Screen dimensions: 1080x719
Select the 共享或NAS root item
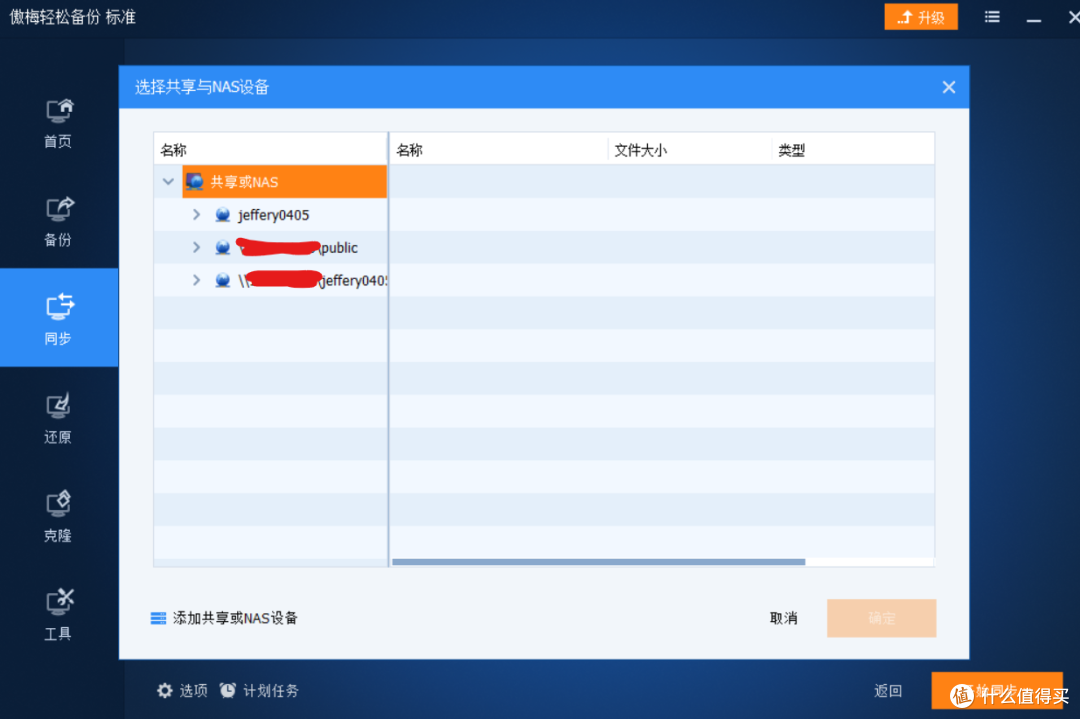tap(284, 182)
